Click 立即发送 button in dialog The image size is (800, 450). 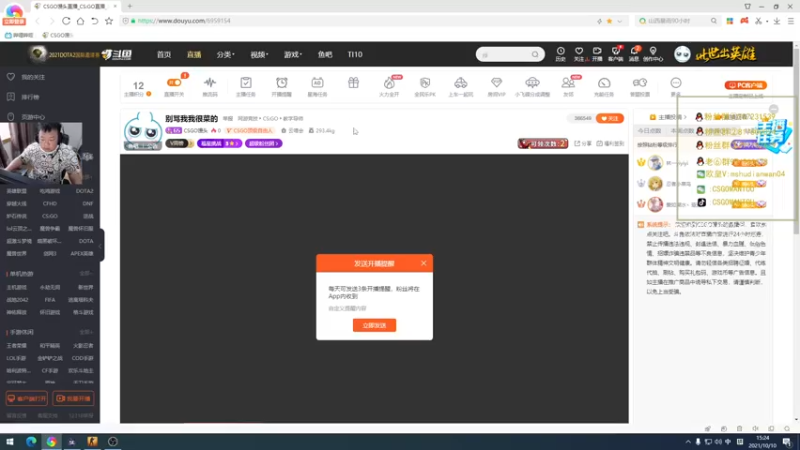coord(374,325)
